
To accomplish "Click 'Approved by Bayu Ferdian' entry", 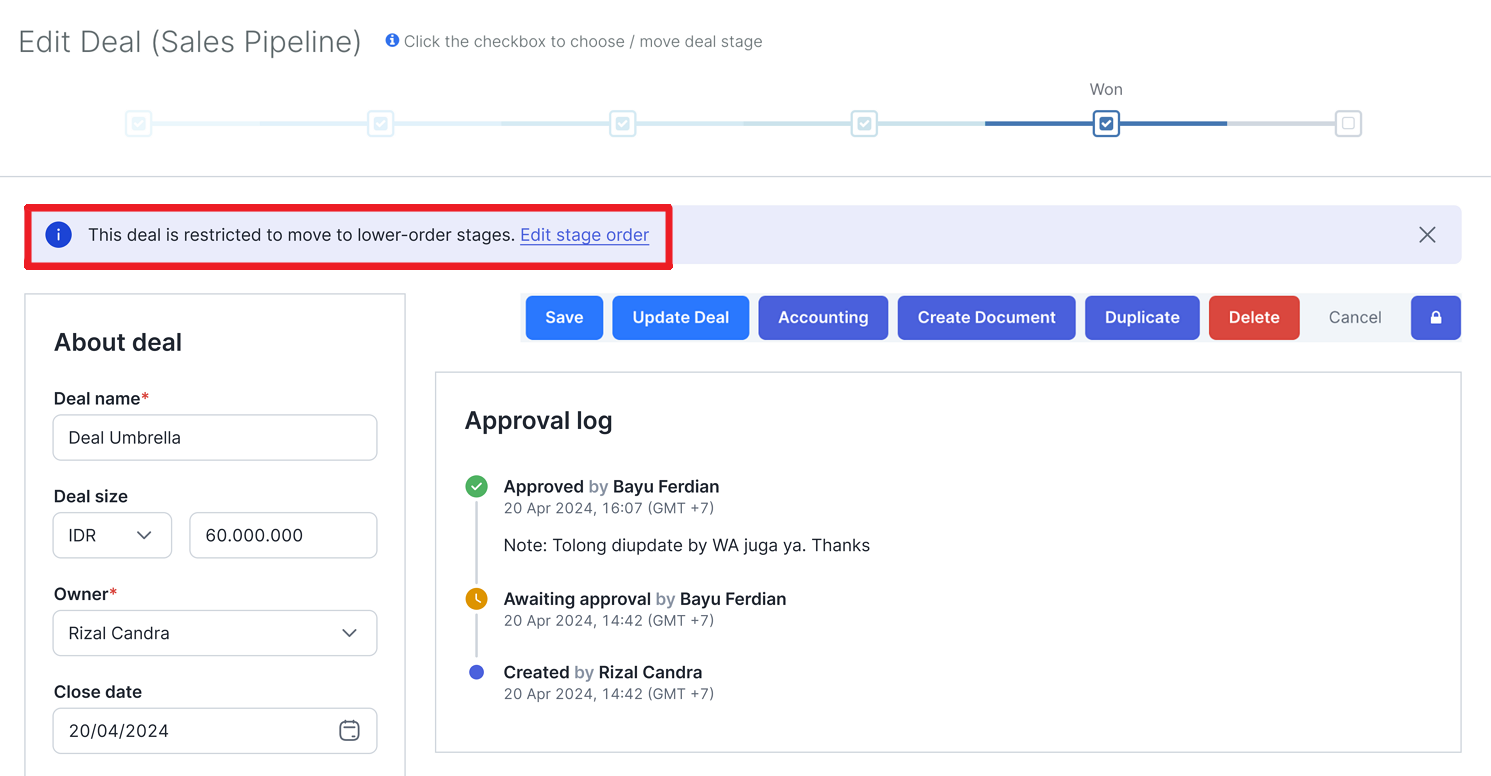I will pos(612,487).
